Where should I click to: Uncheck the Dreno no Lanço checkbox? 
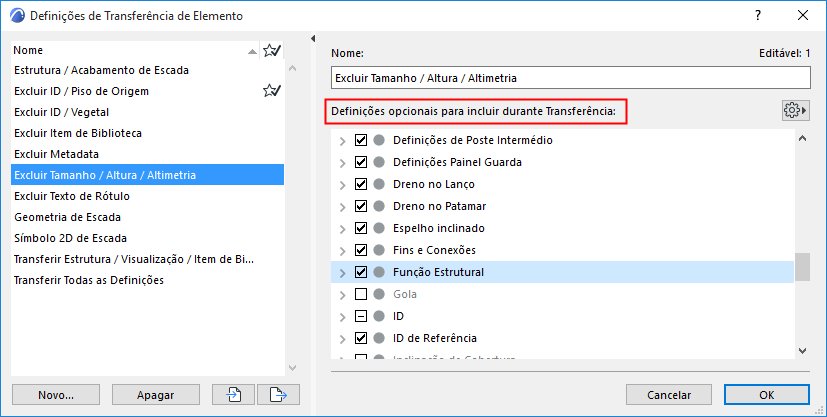point(362,184)
